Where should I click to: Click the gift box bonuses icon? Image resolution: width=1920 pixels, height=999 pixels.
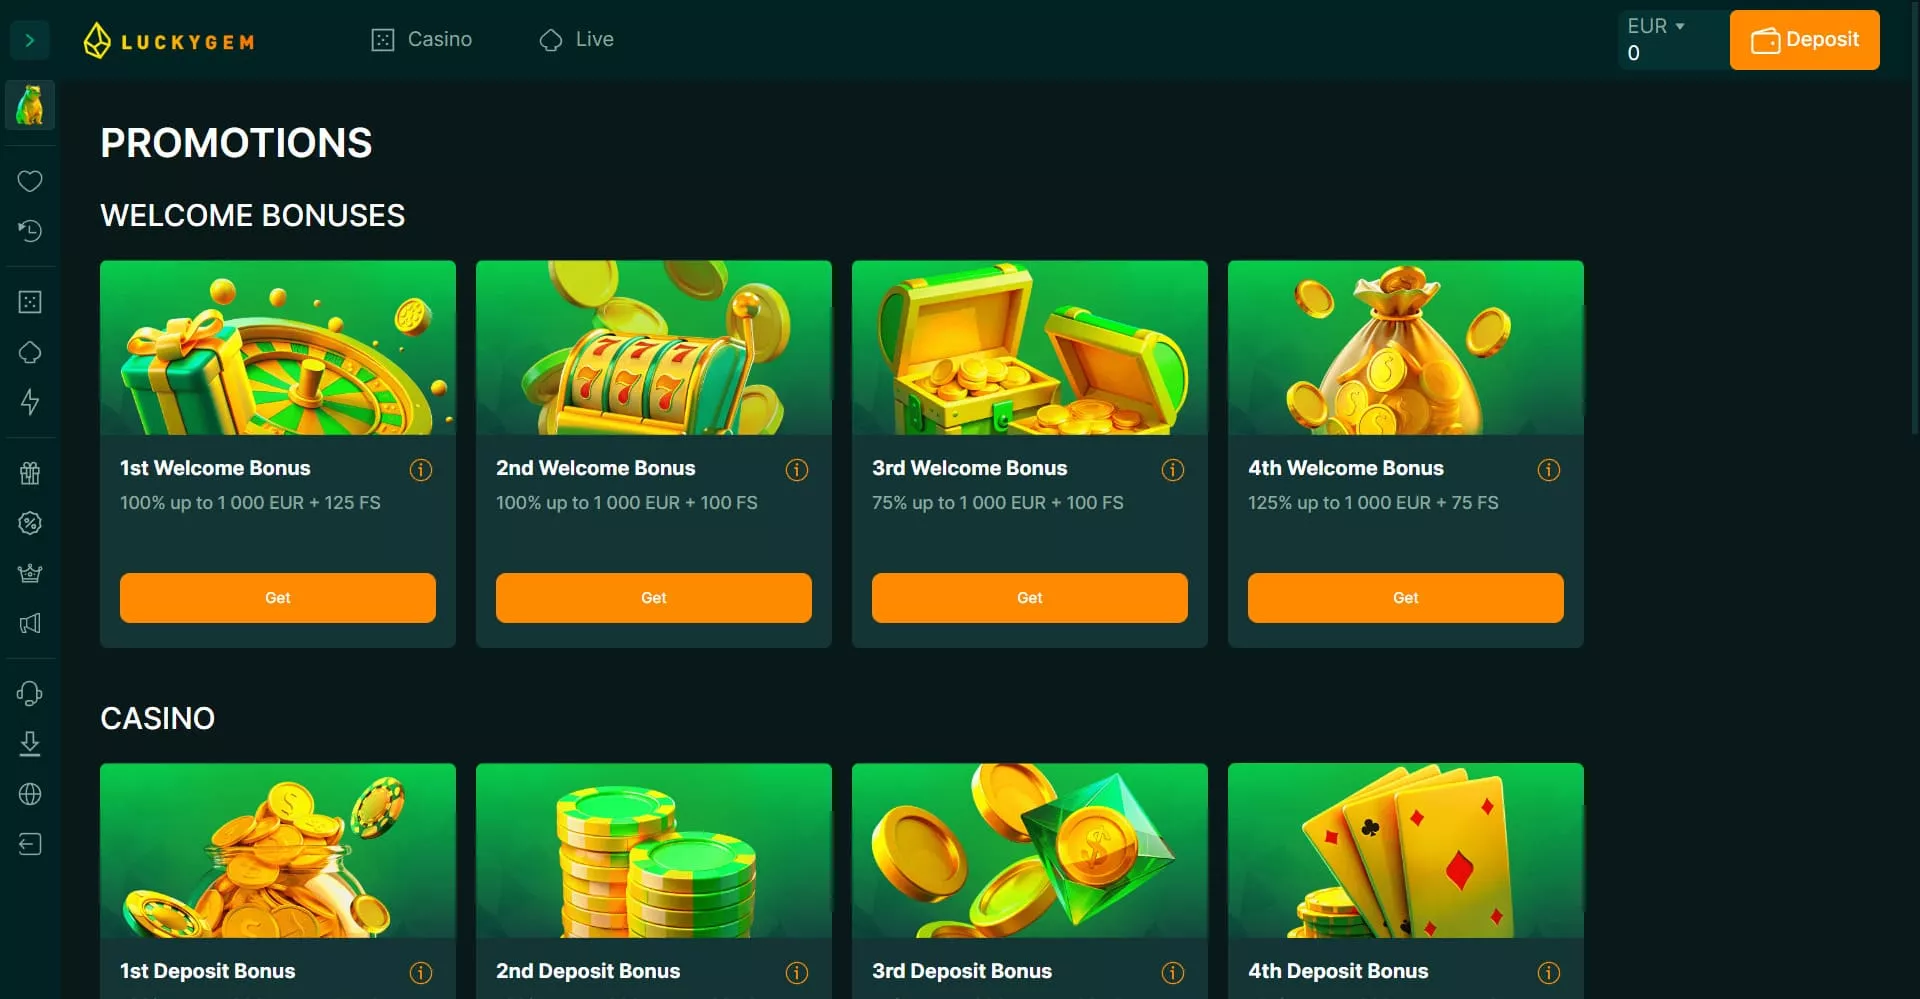pyautogui.click(x=30, y=473)
